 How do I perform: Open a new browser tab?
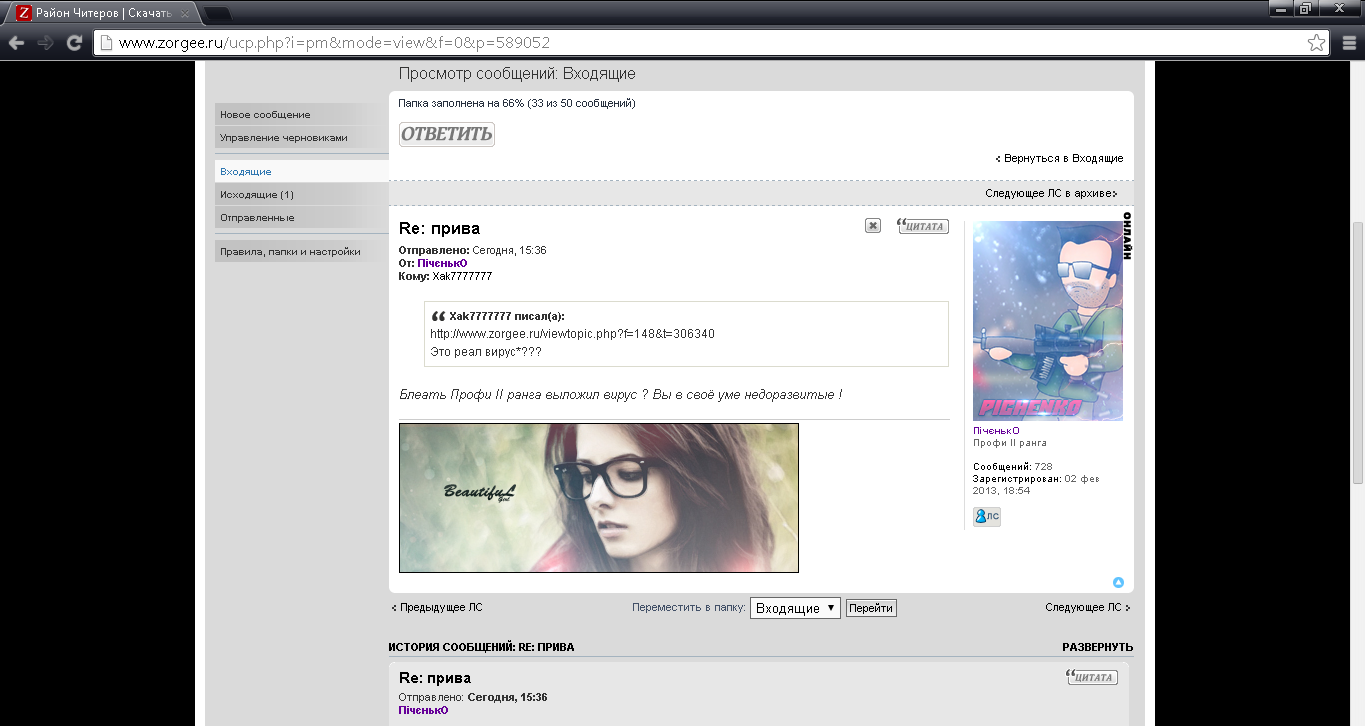pos(218,14)
